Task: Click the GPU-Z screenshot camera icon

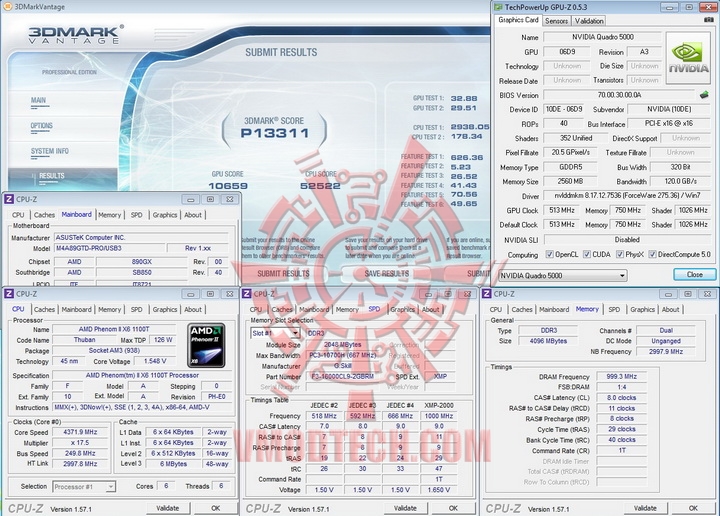Action: (709, 20)
